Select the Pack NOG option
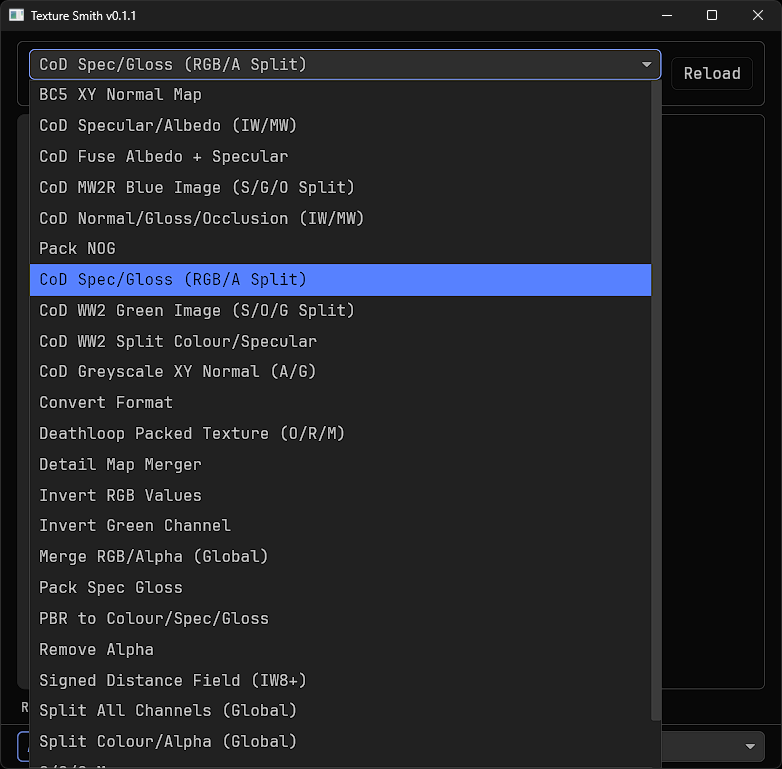Viewport: 782px width, 769px height. point(341,249)
